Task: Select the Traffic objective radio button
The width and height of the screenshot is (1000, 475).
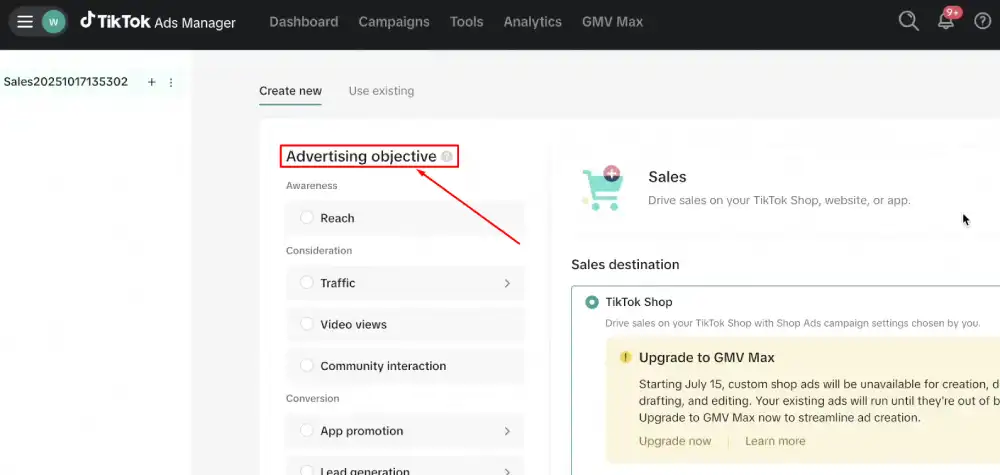Action: [307, 282]
